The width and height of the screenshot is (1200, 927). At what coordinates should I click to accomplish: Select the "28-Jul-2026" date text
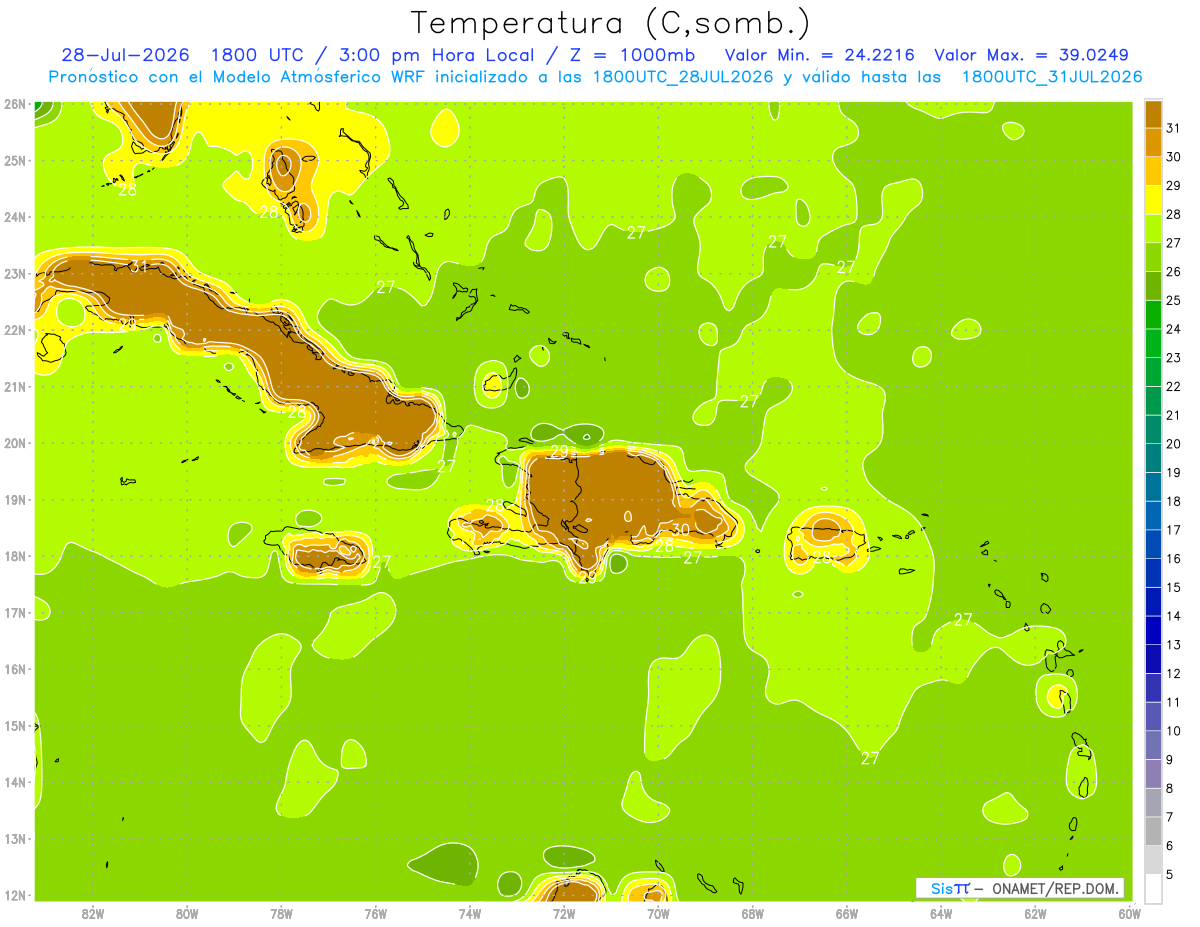125,55
